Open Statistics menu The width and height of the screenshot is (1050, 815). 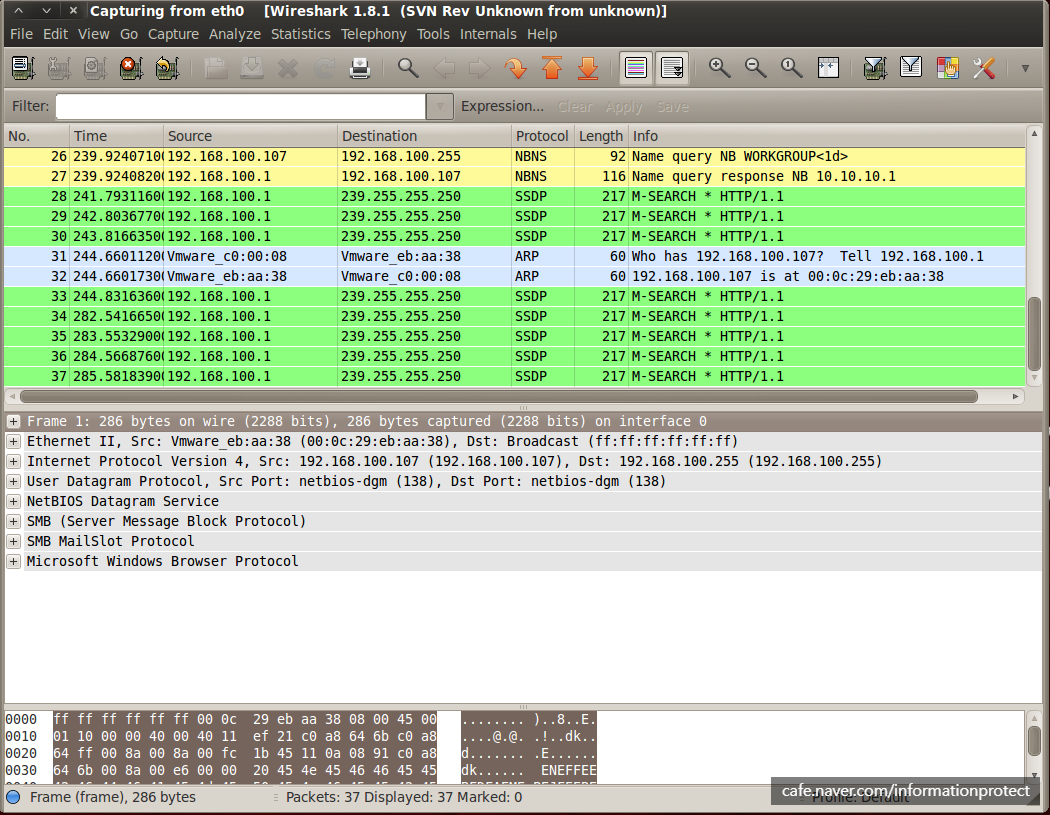301,34
